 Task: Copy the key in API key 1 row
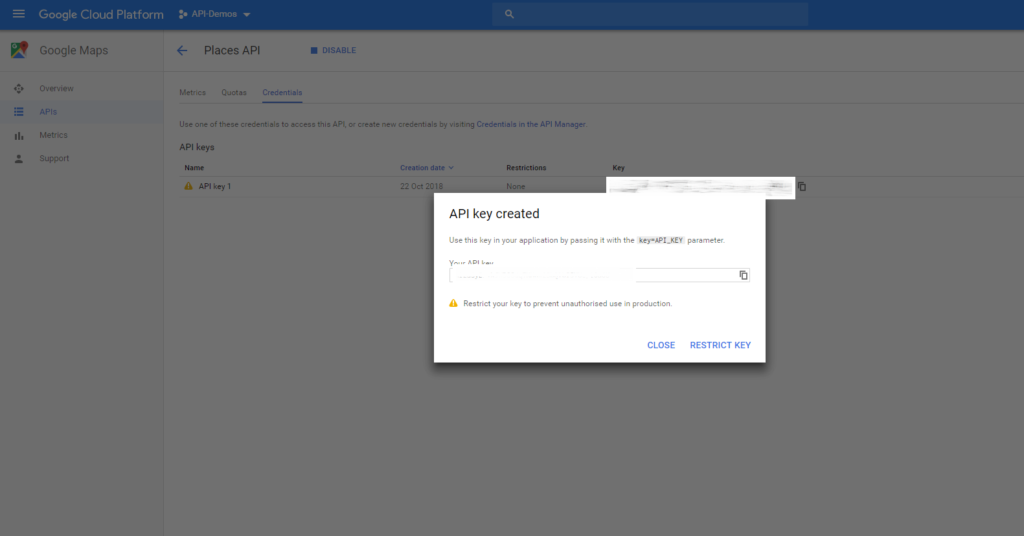802,187
